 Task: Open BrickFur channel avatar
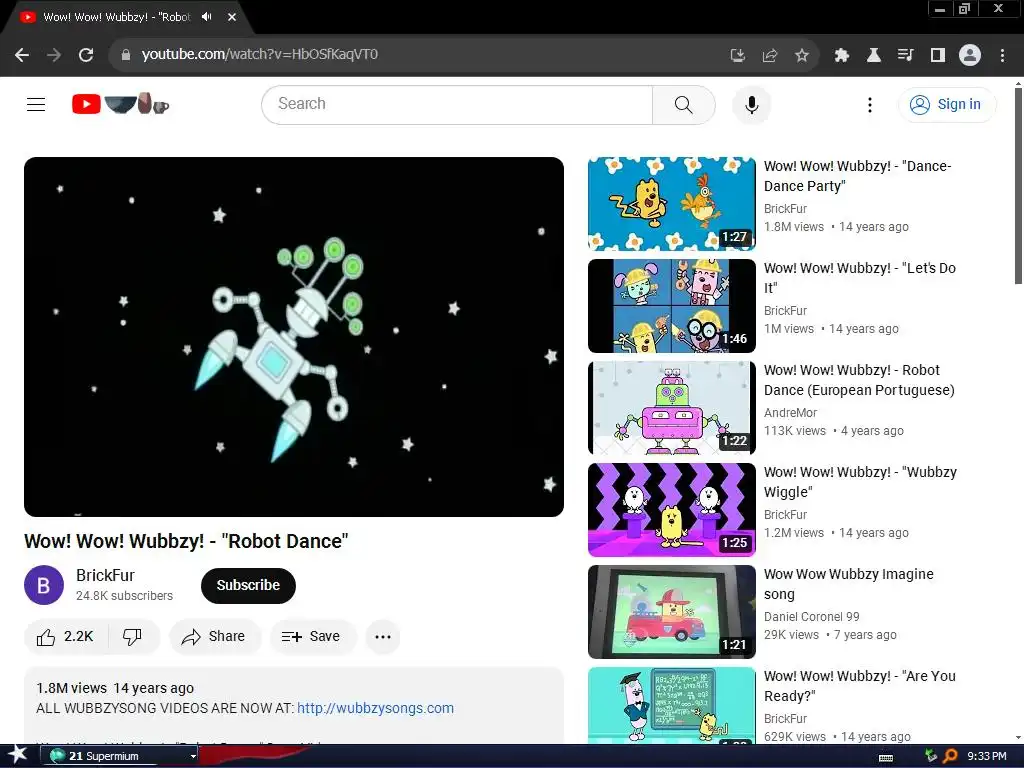(x=44, y=585)
